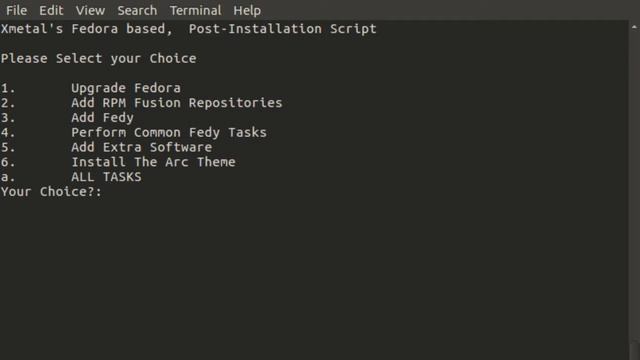Open the Edit menu
The width and height of the screenshot is (640, 360).
point(51,10)
